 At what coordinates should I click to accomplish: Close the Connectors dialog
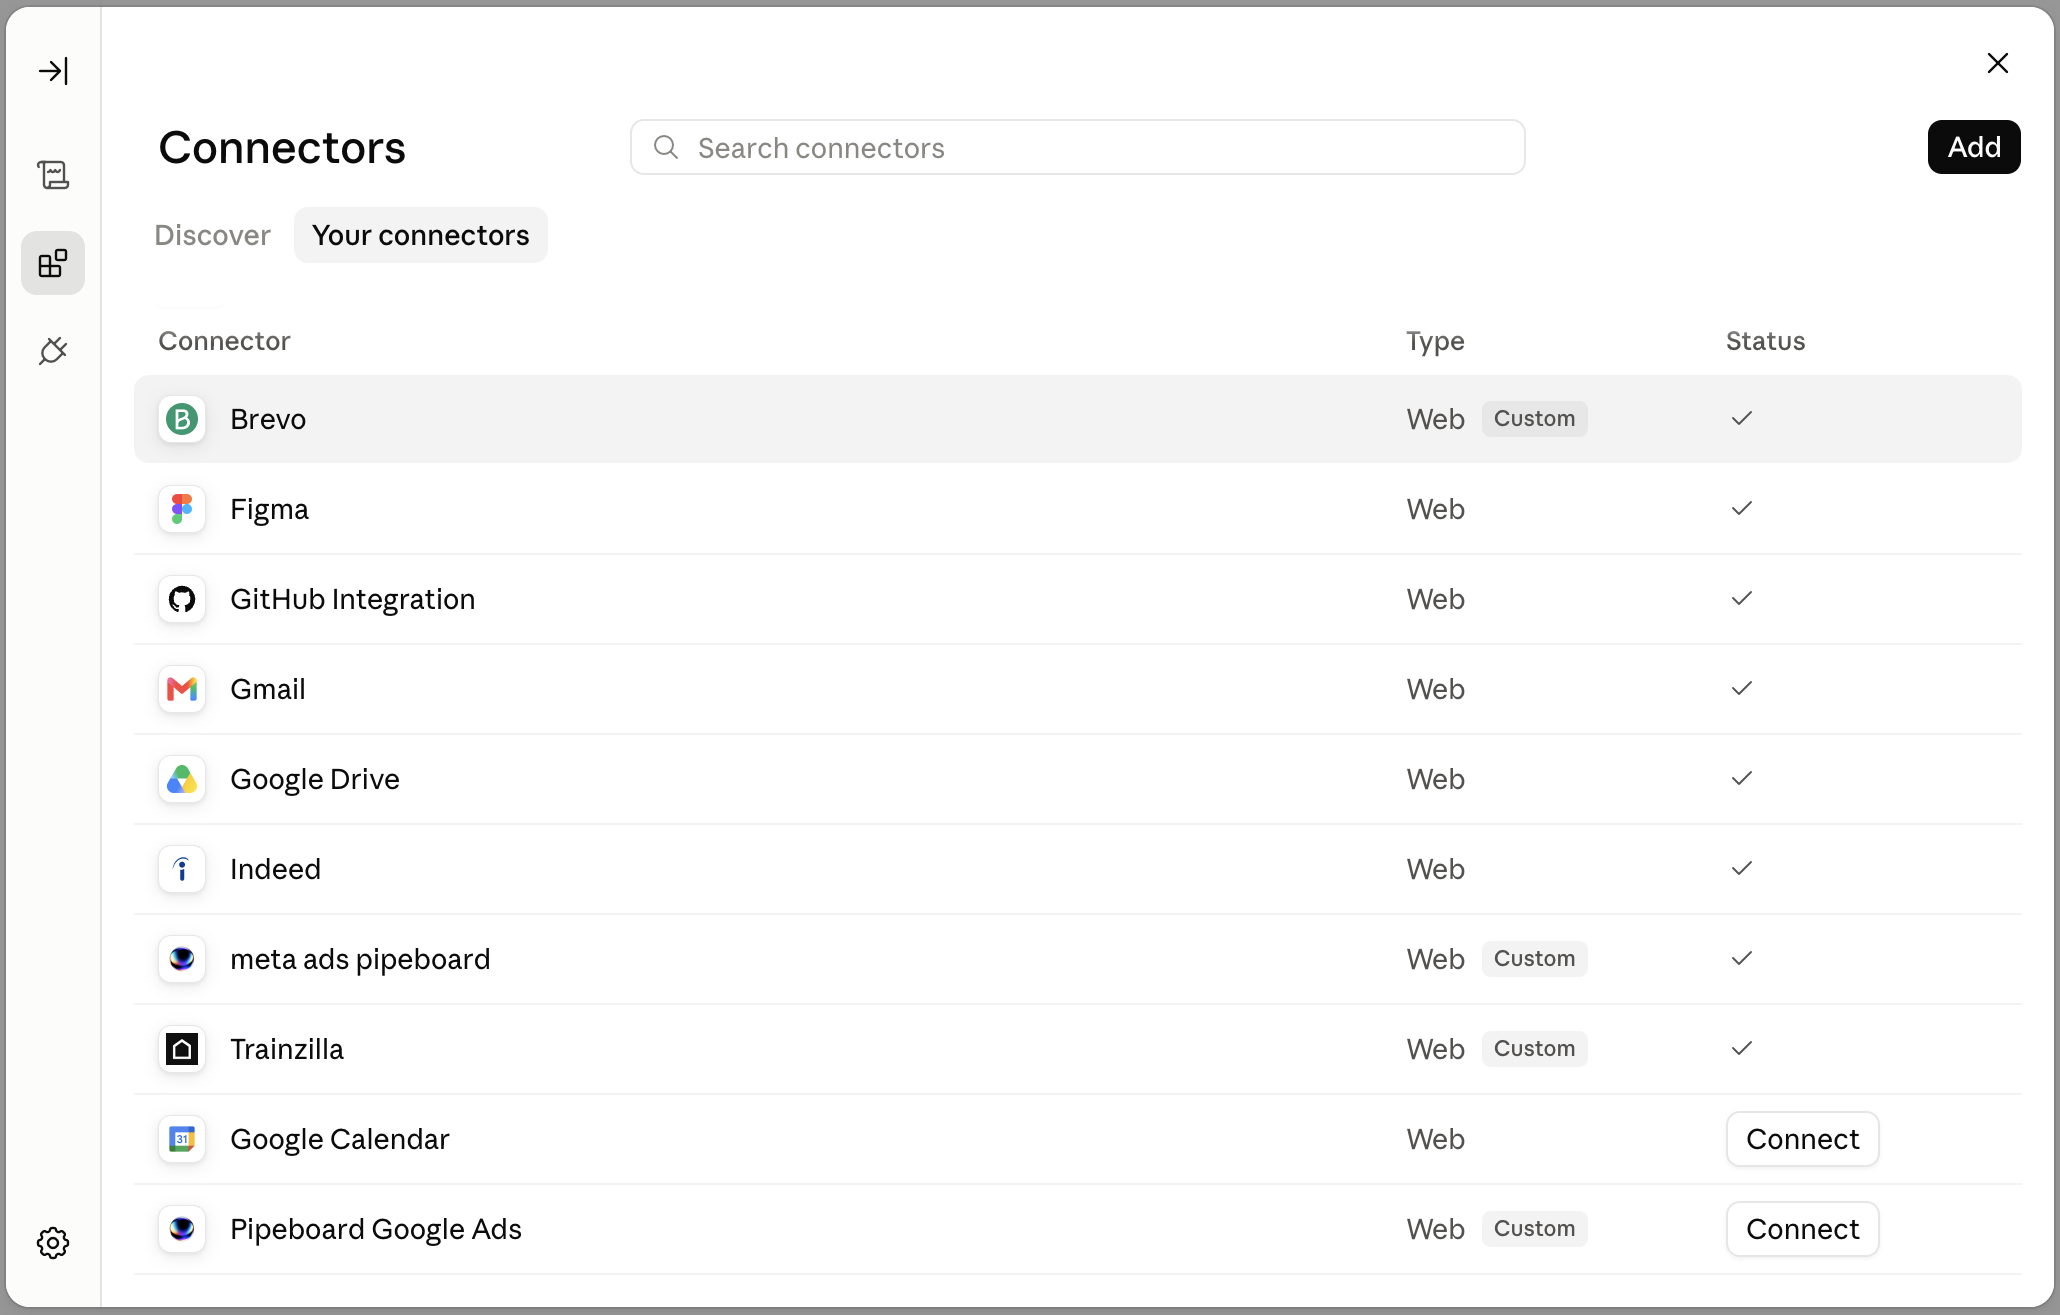click(1998, 63)
